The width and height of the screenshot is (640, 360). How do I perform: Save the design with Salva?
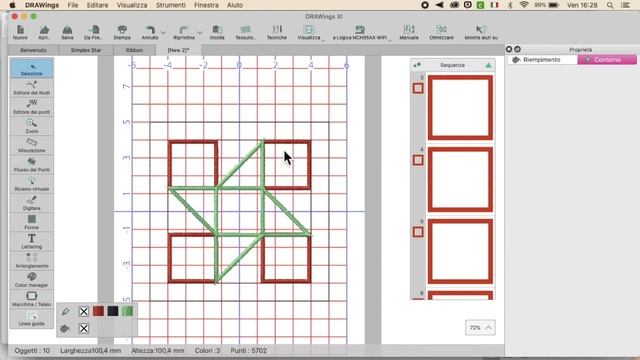tap(67, 32)
